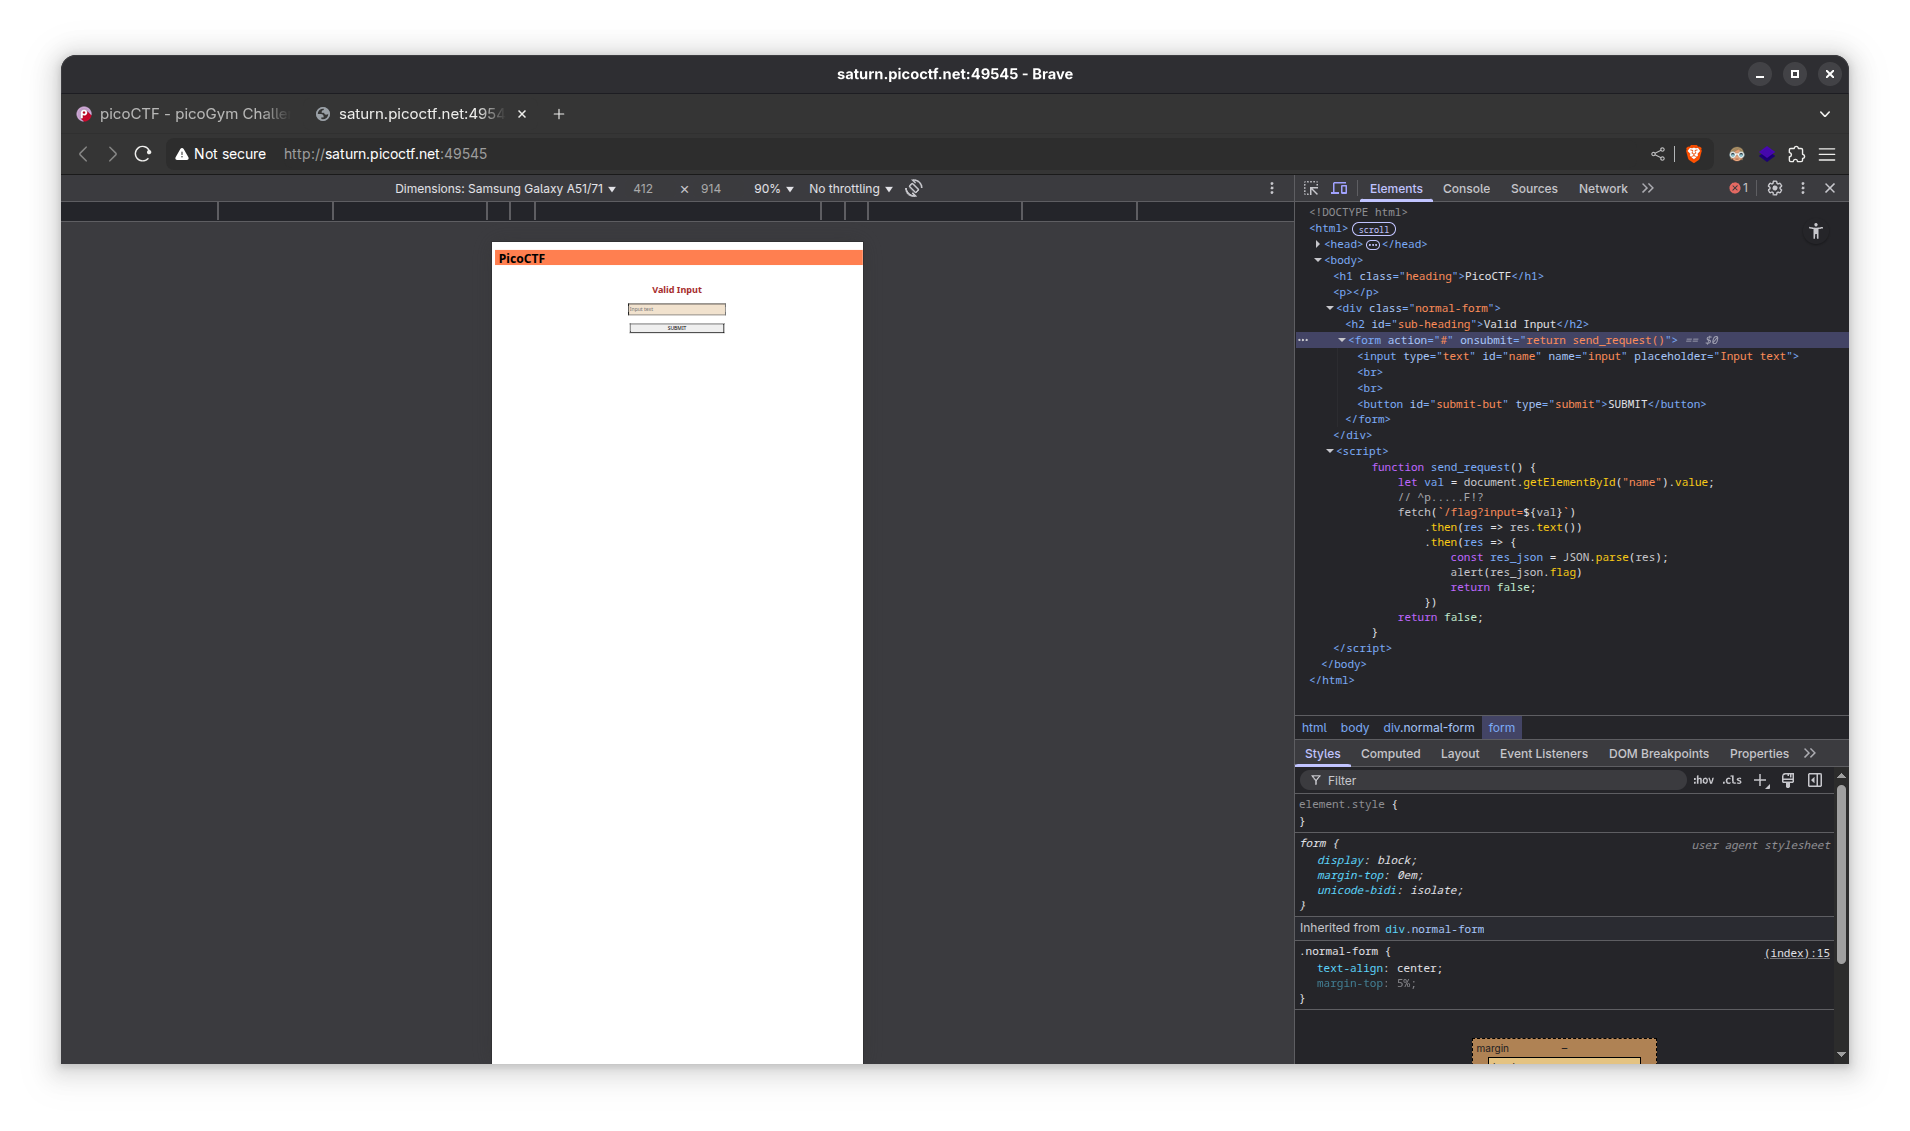Open the Computed styles tab
The width and height of the screenshot is (1910, 1131).
tap(1390, 754)
